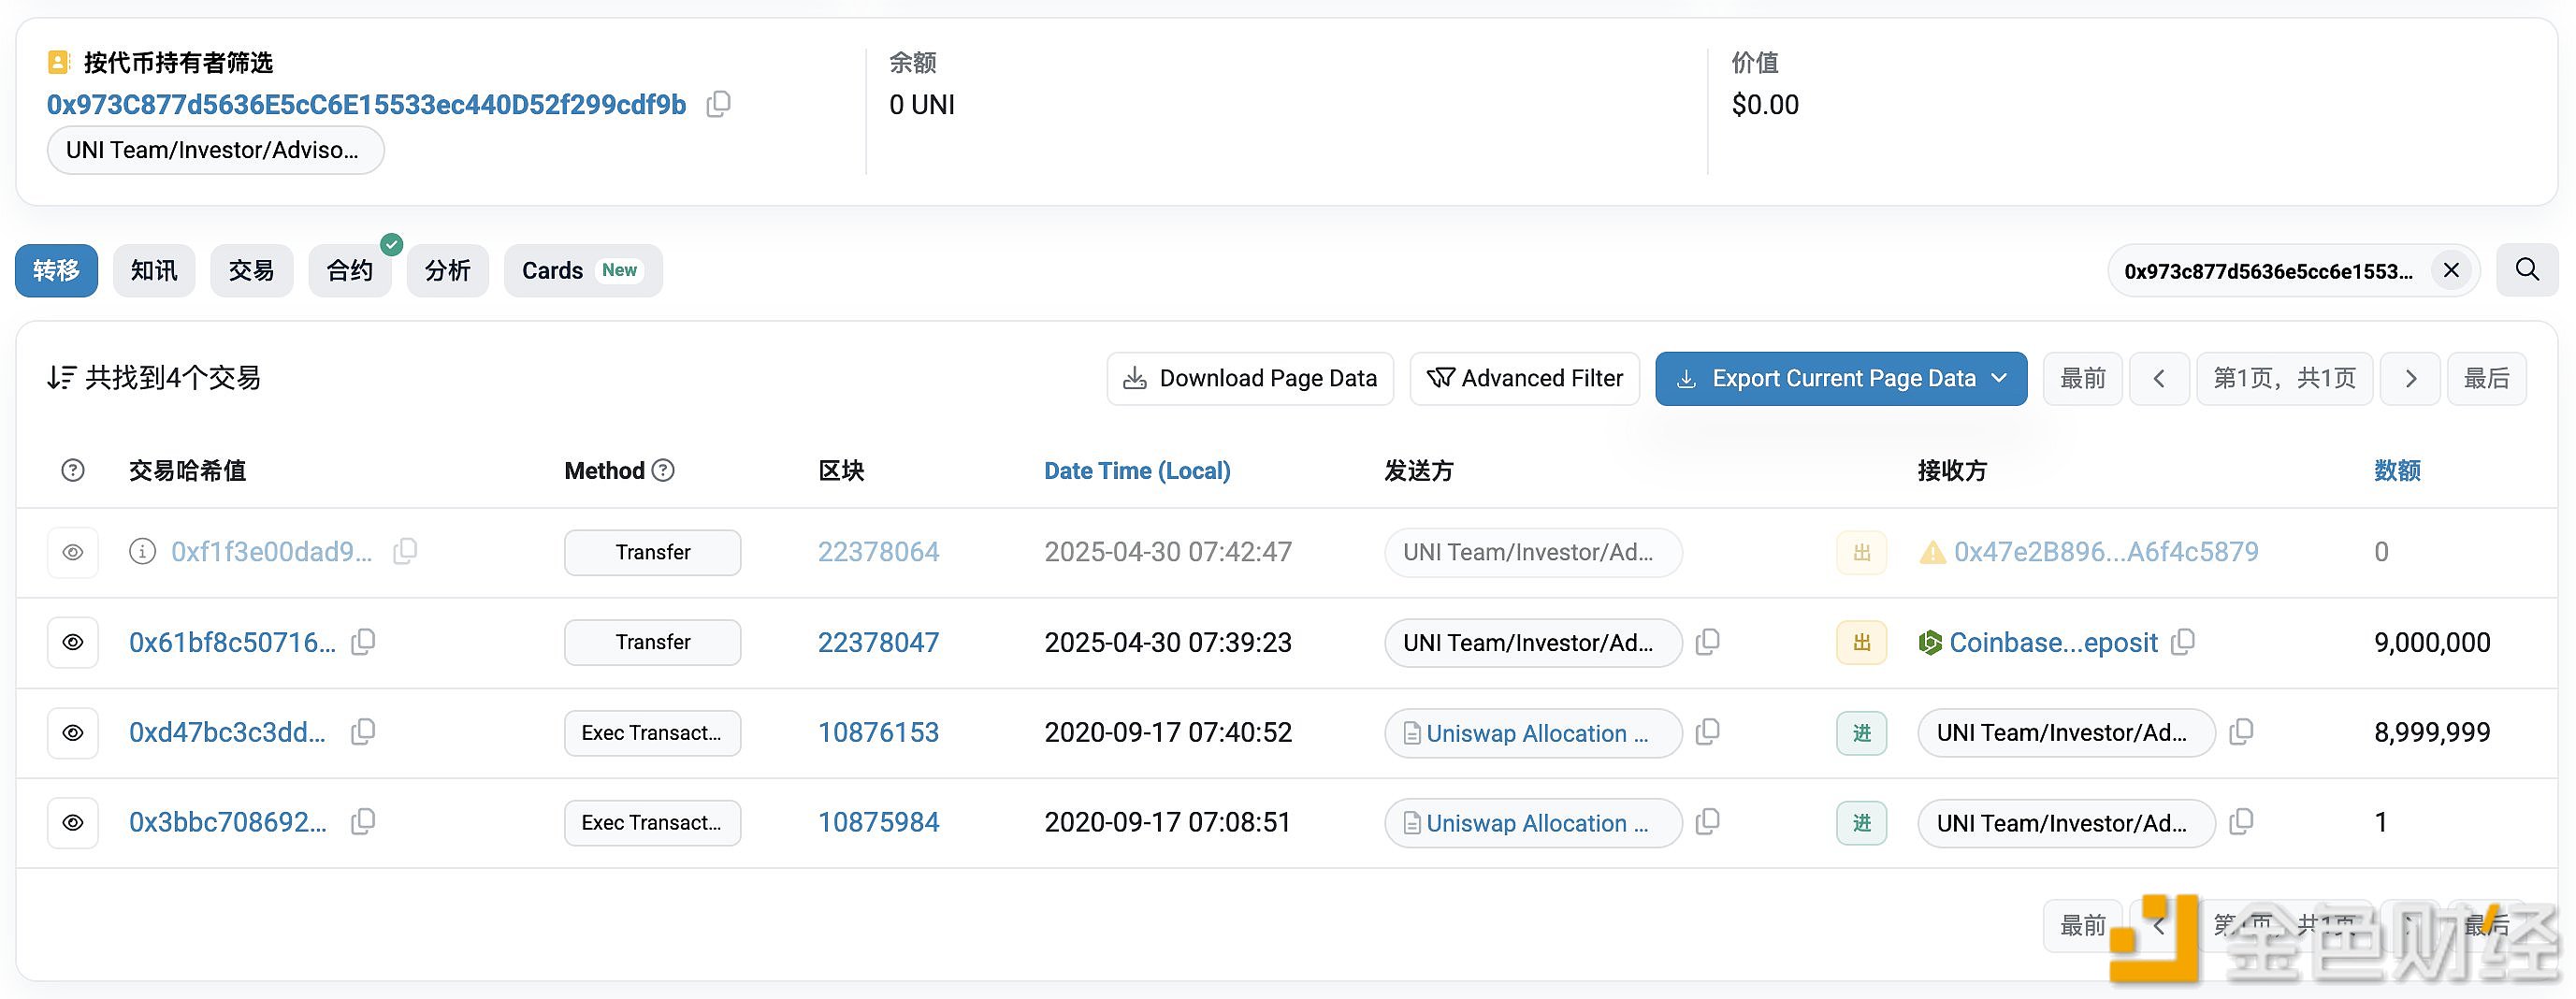2576x999 pixels.
Task: Copy the token holder address 0x973C877d
Action: (x=718, y=104)
